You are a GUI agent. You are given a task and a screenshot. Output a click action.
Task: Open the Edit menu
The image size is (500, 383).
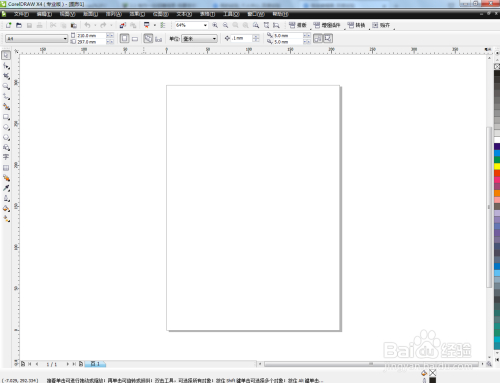pos(44,14)
